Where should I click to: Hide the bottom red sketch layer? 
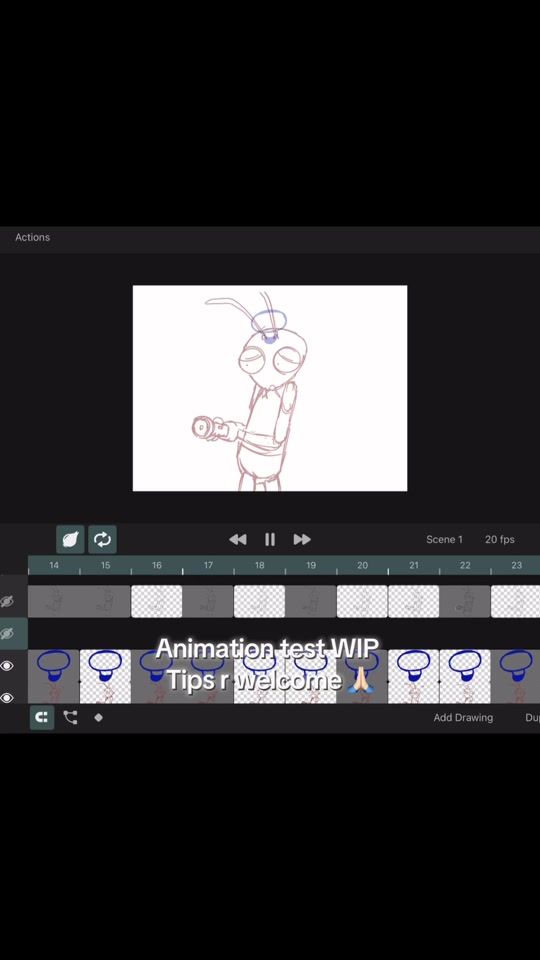point(7,697)
